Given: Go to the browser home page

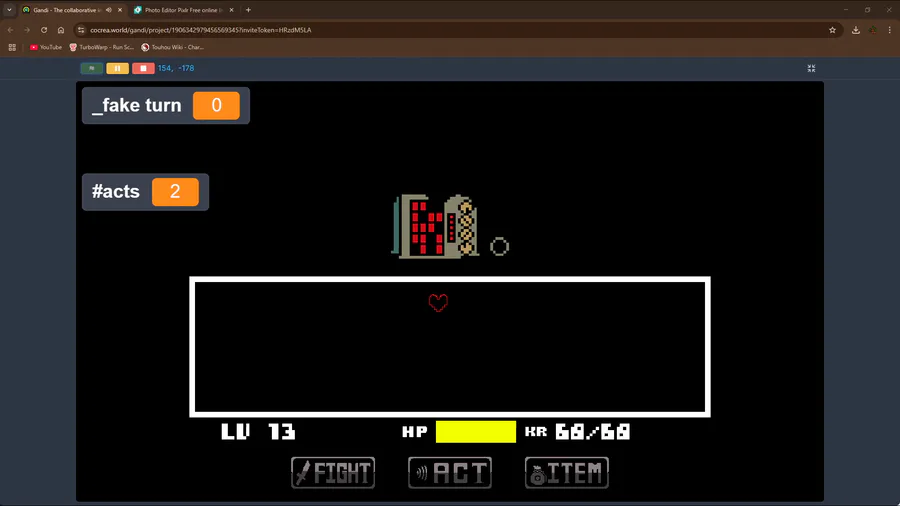Looking at the screenshot, I should coord(61,30).
